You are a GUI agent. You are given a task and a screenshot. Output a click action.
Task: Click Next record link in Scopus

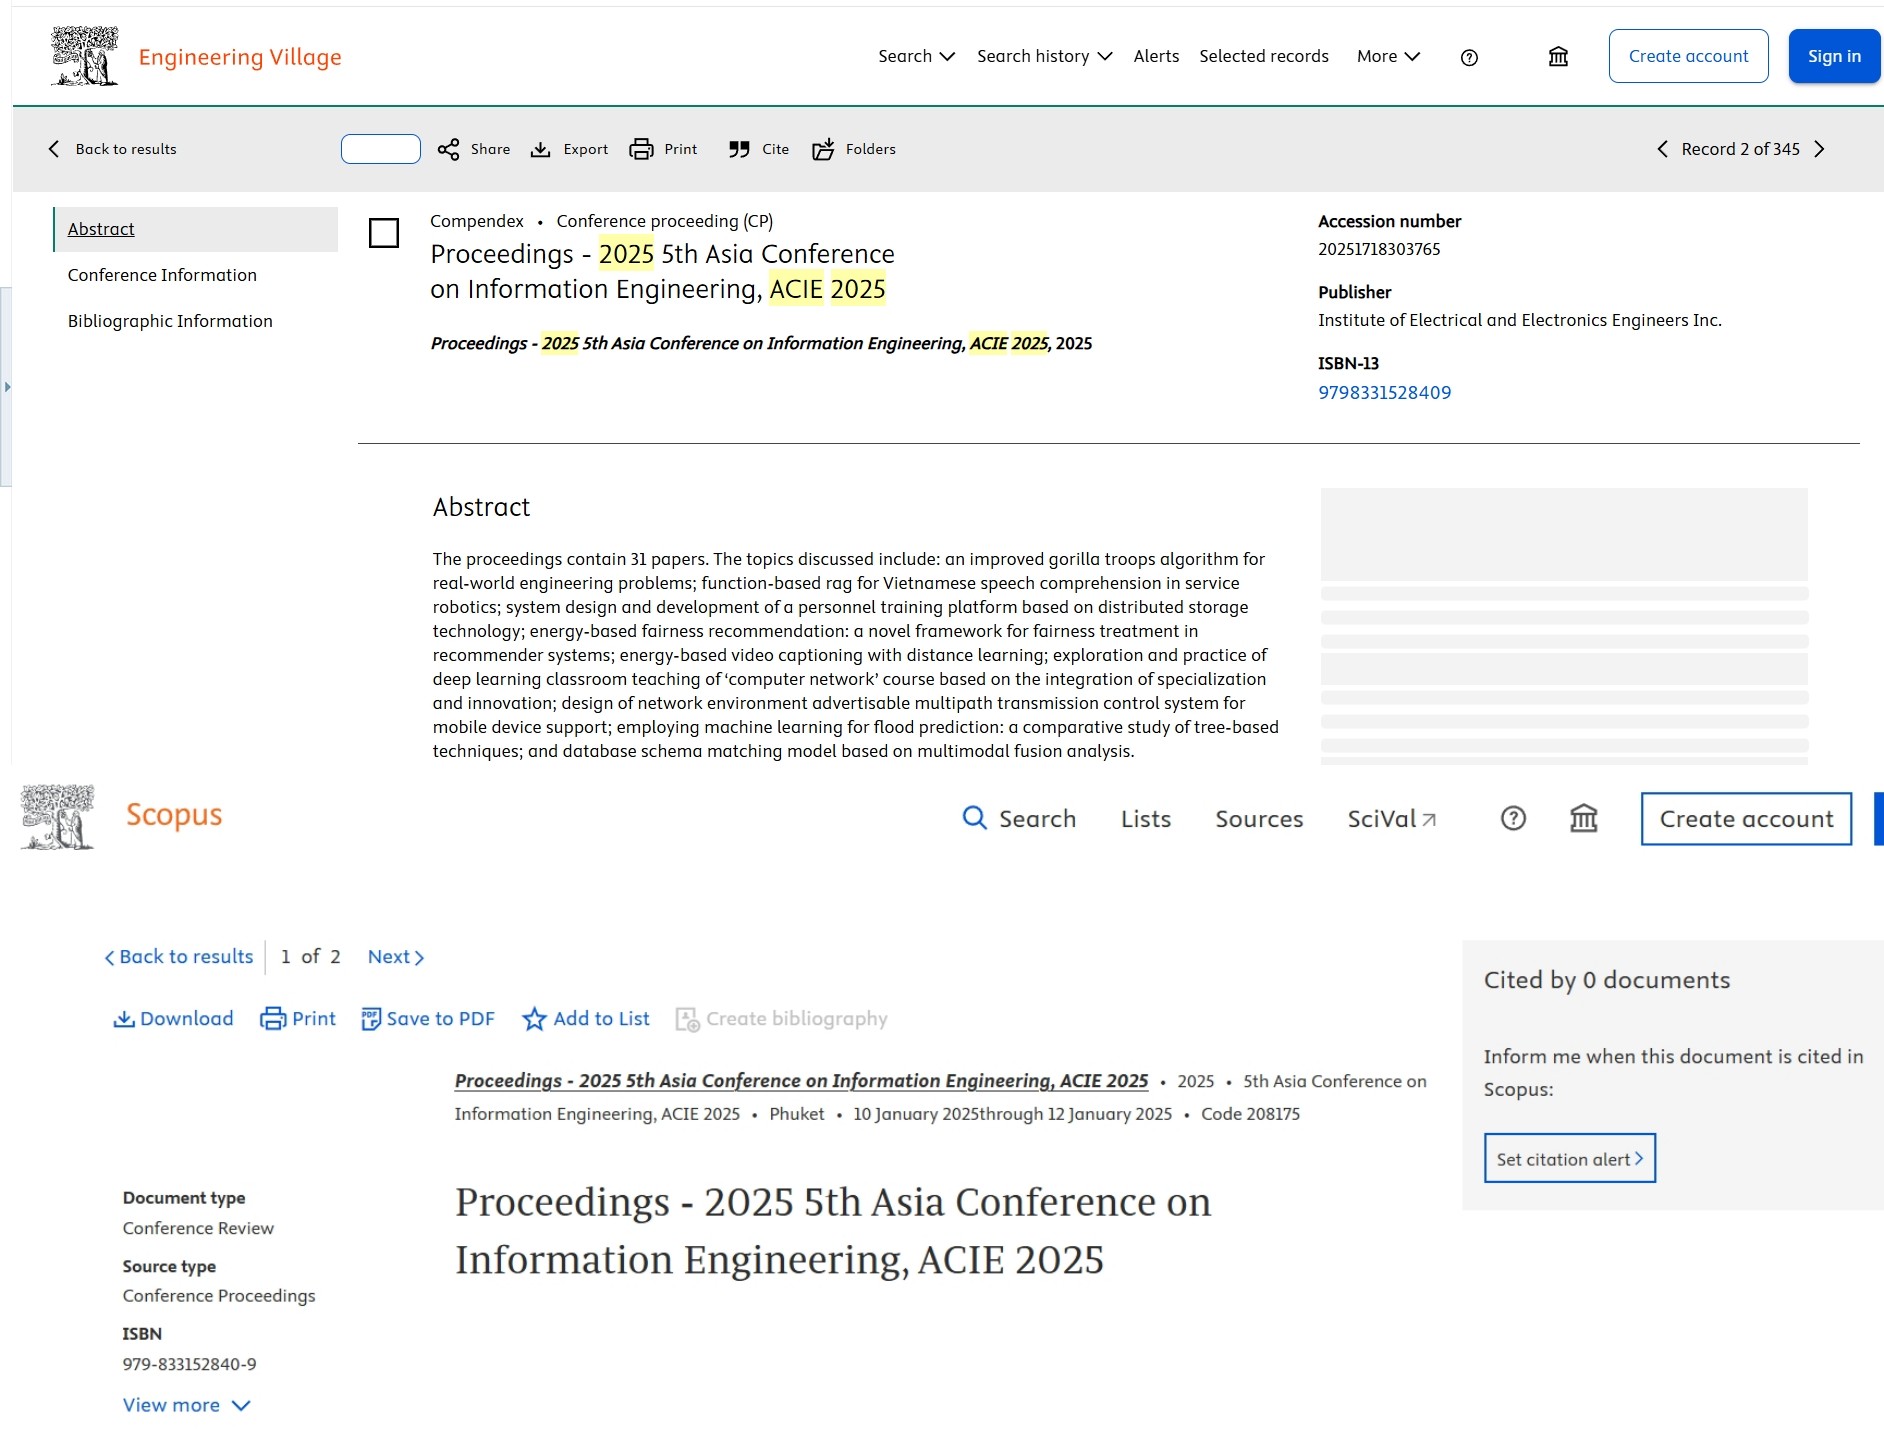click(x=396, y=956)
